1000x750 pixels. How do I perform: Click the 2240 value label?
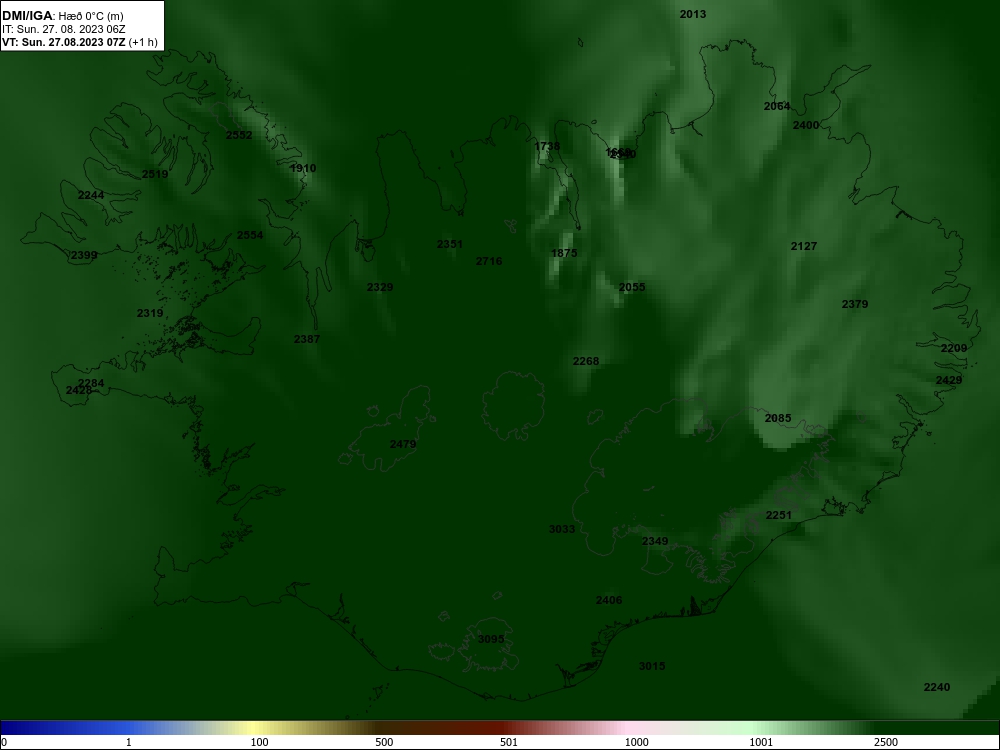coord(937,688)
